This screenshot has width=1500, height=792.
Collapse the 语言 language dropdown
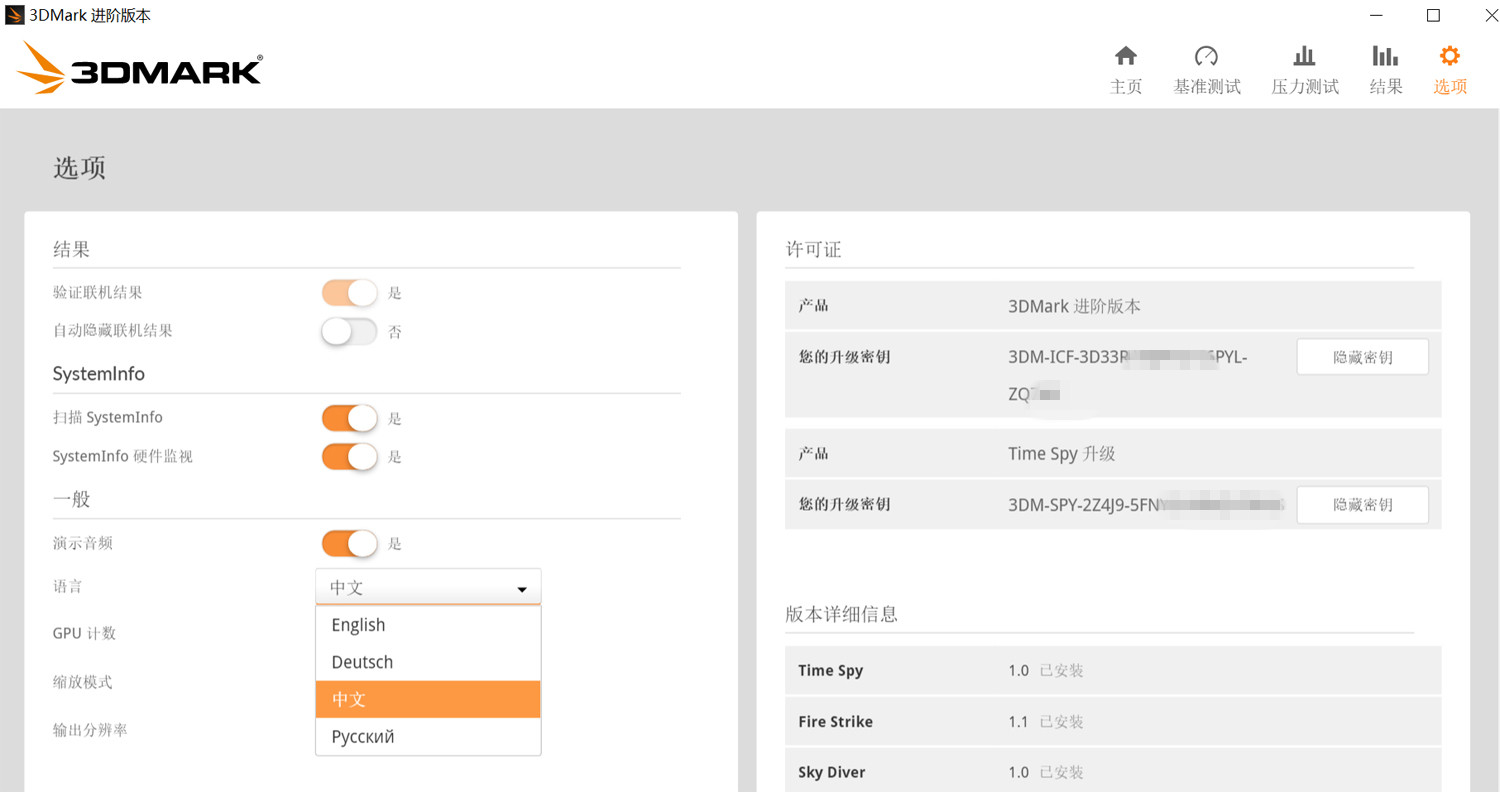tap(428, 587)
